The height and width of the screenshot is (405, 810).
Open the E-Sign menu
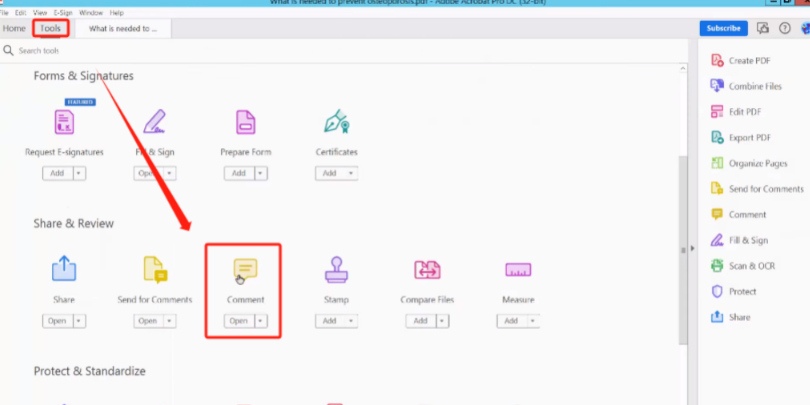click(x=64, y=12)
